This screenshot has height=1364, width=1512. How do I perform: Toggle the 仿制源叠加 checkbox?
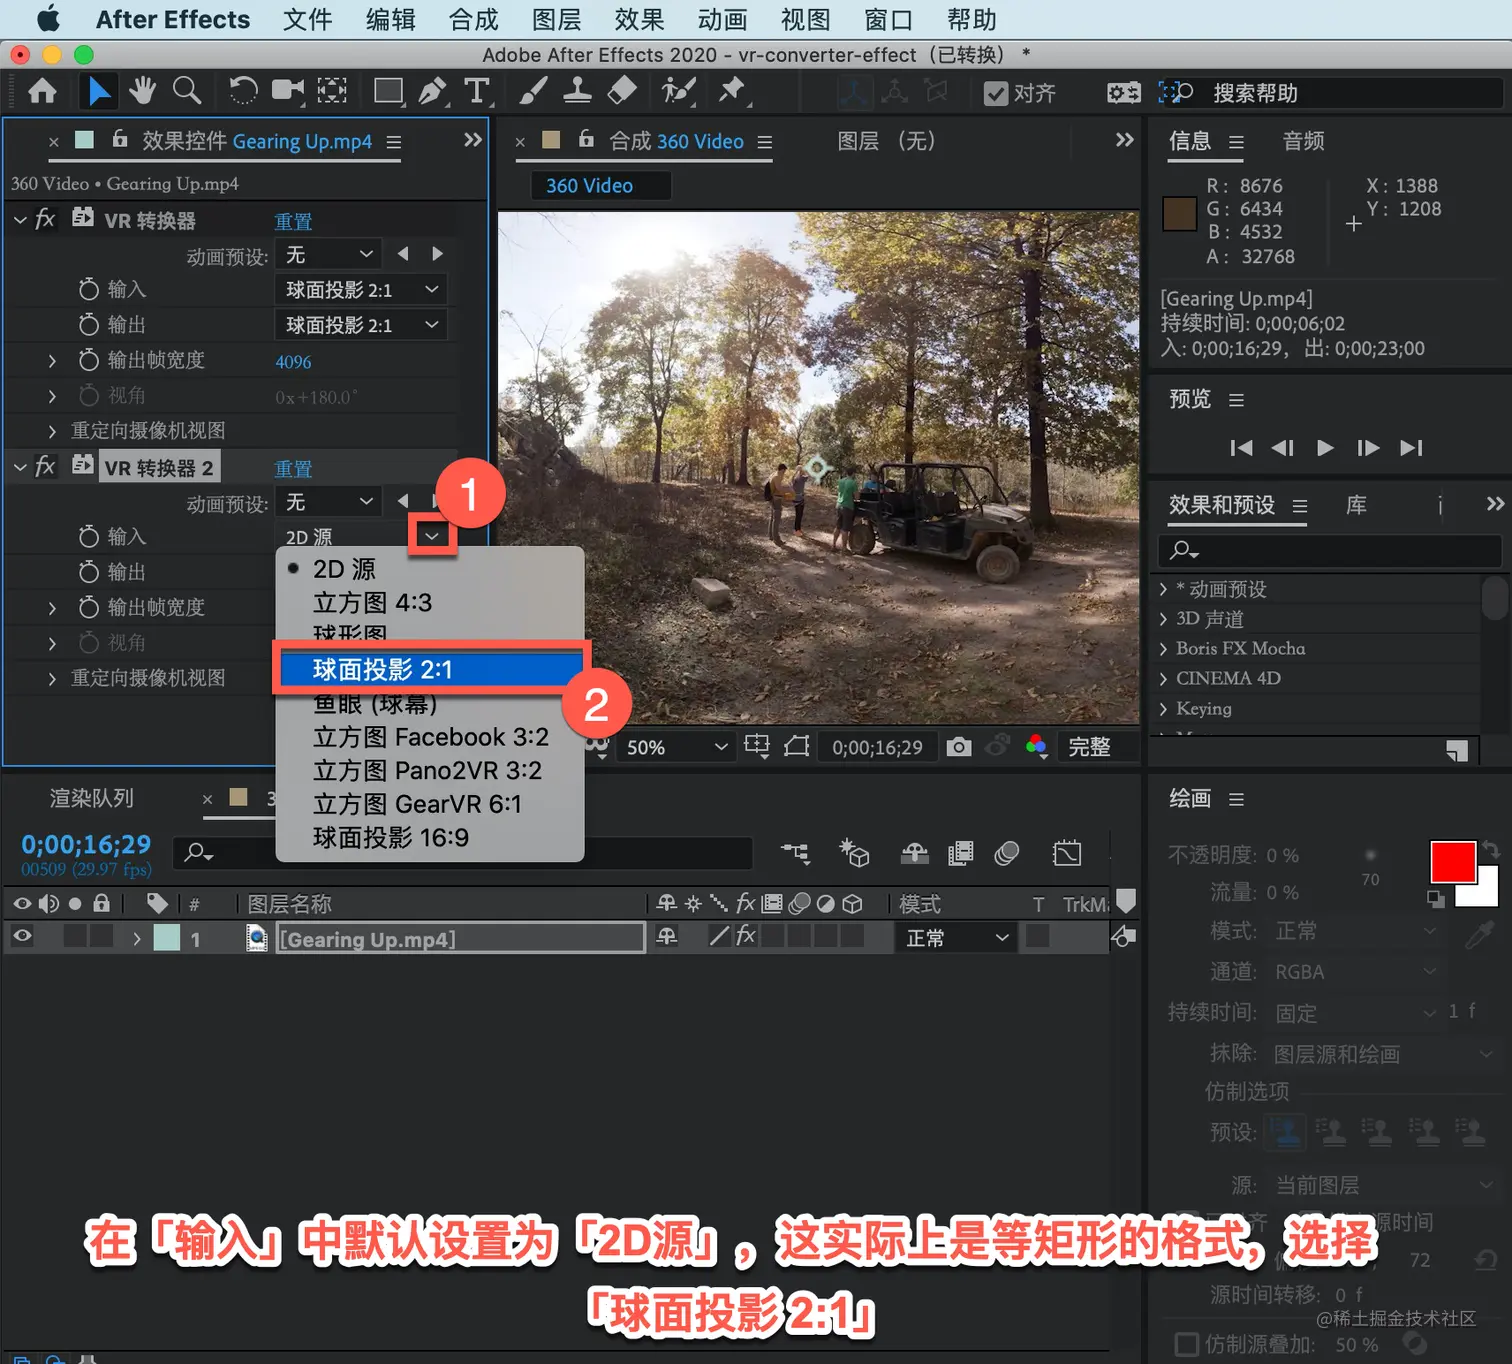1186,1343
